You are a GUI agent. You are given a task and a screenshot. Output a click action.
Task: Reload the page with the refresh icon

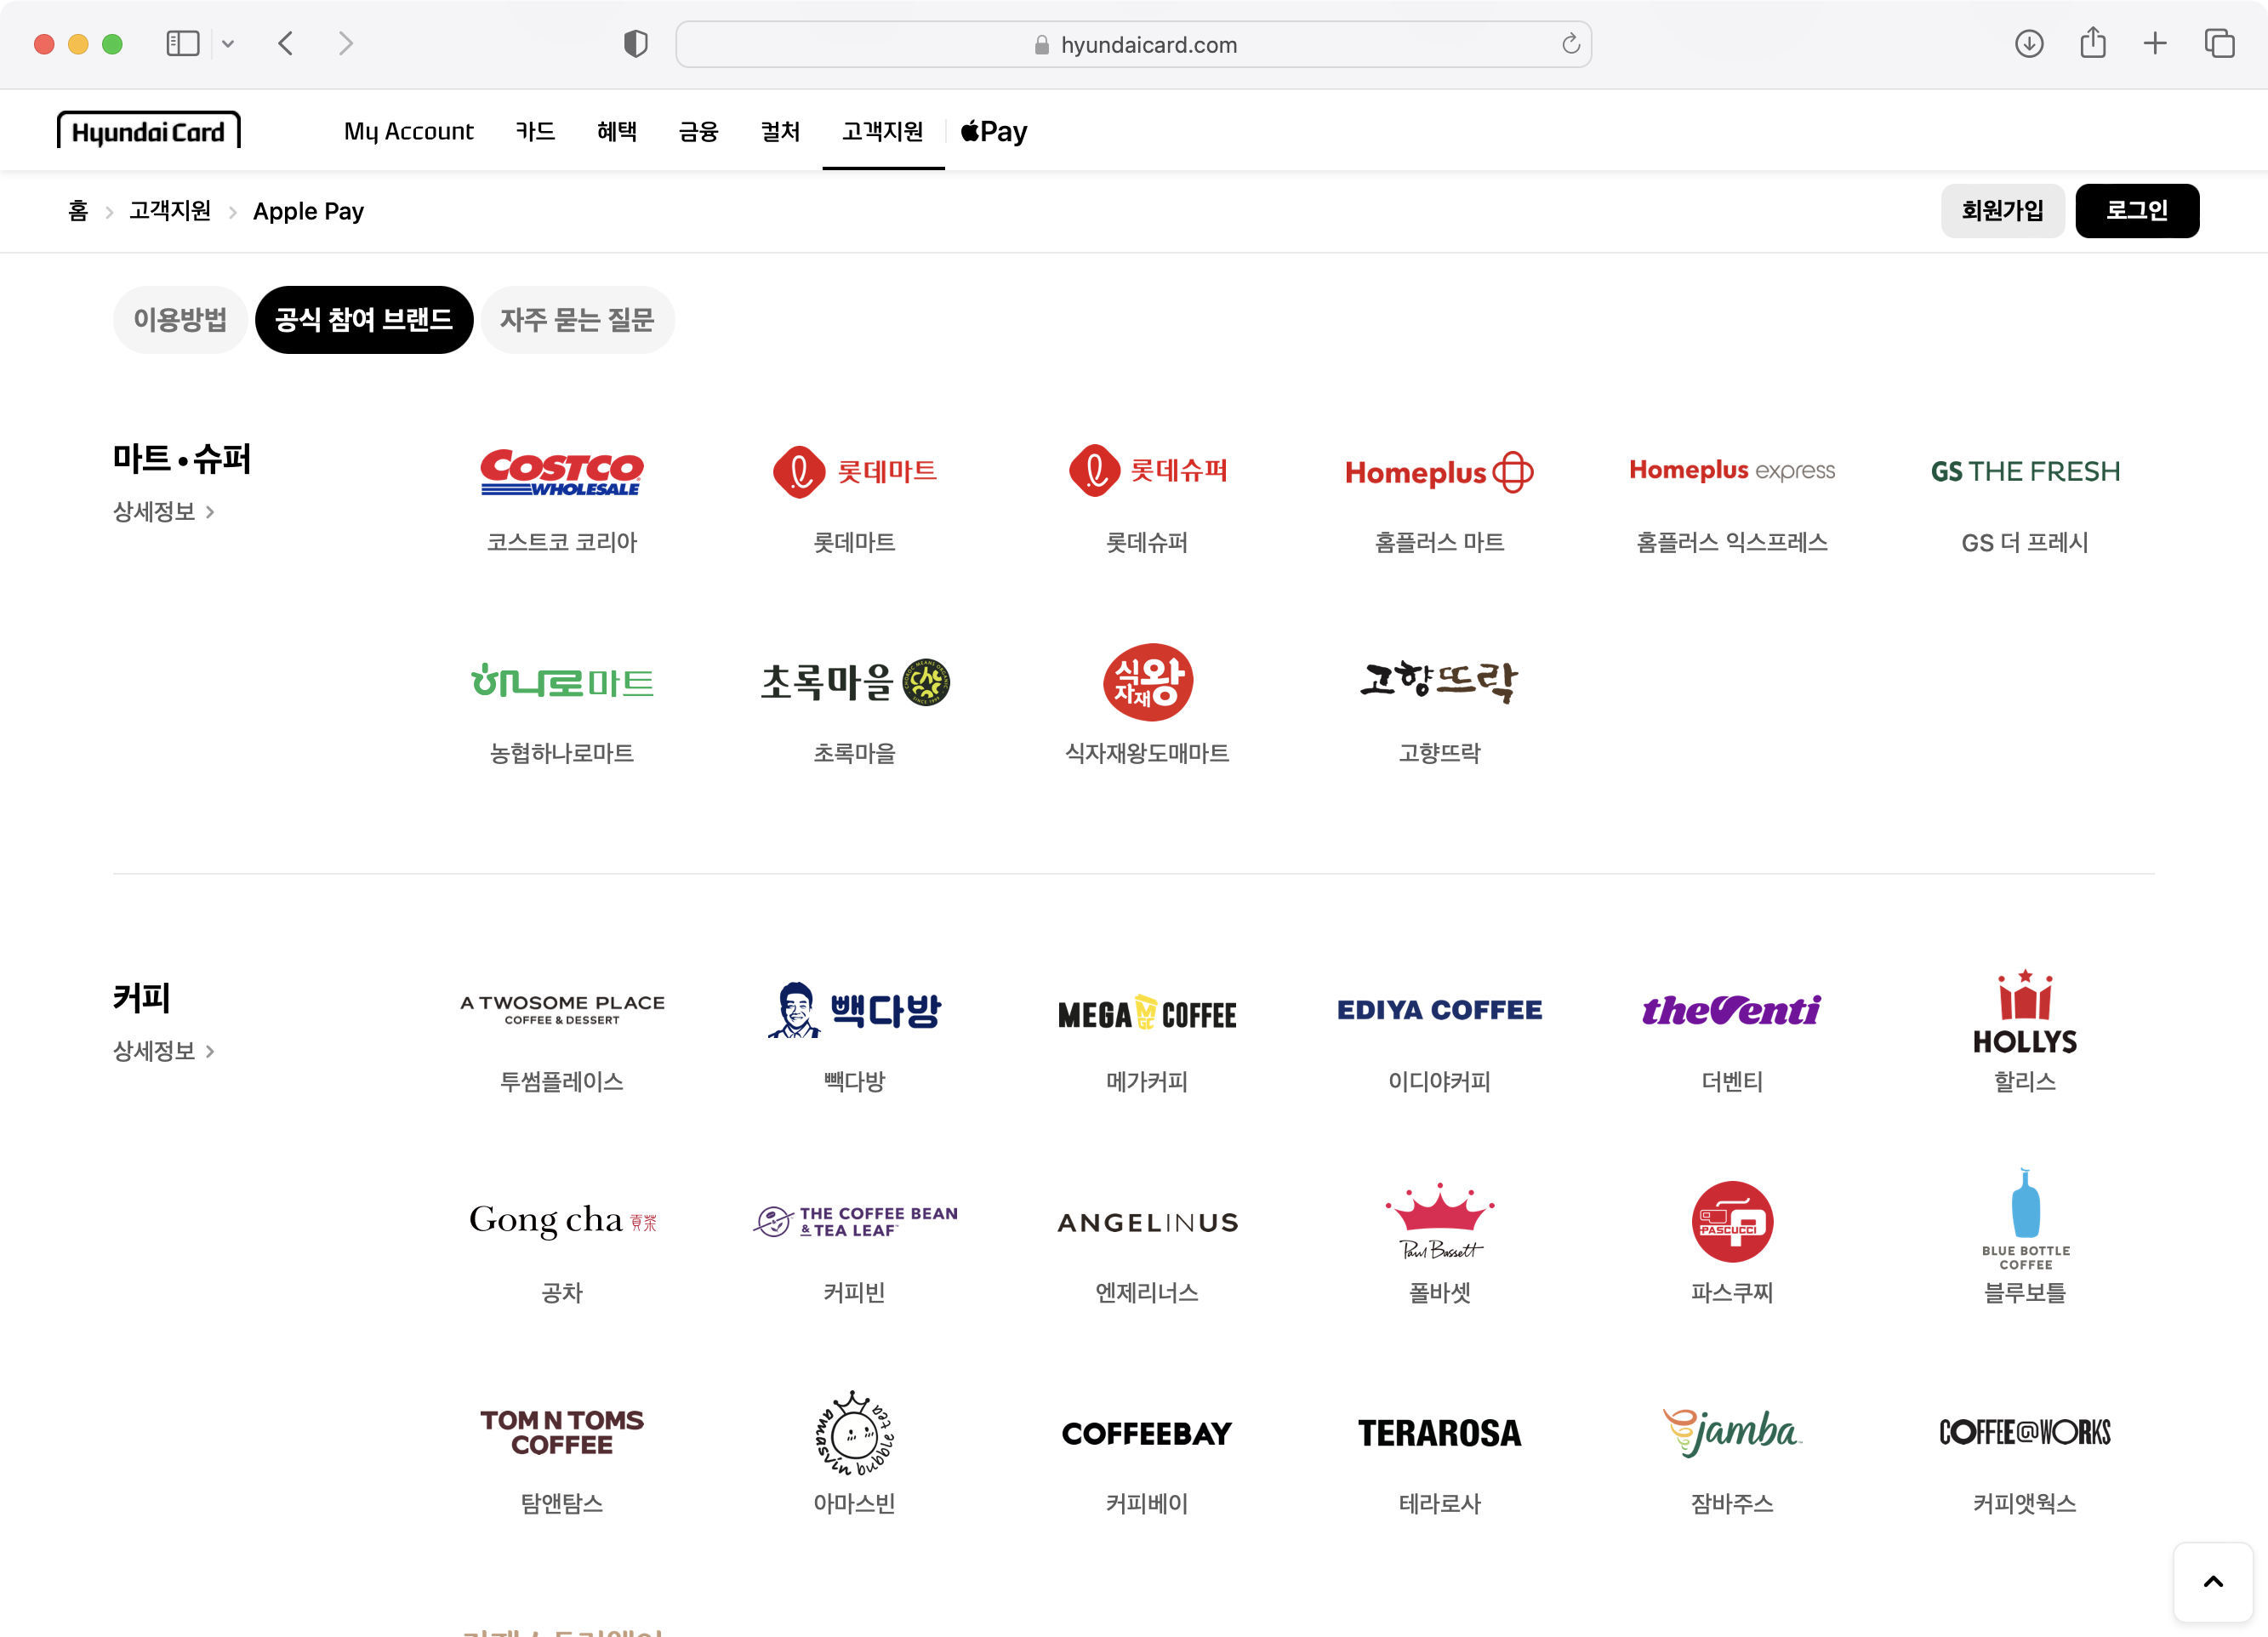1570,44
